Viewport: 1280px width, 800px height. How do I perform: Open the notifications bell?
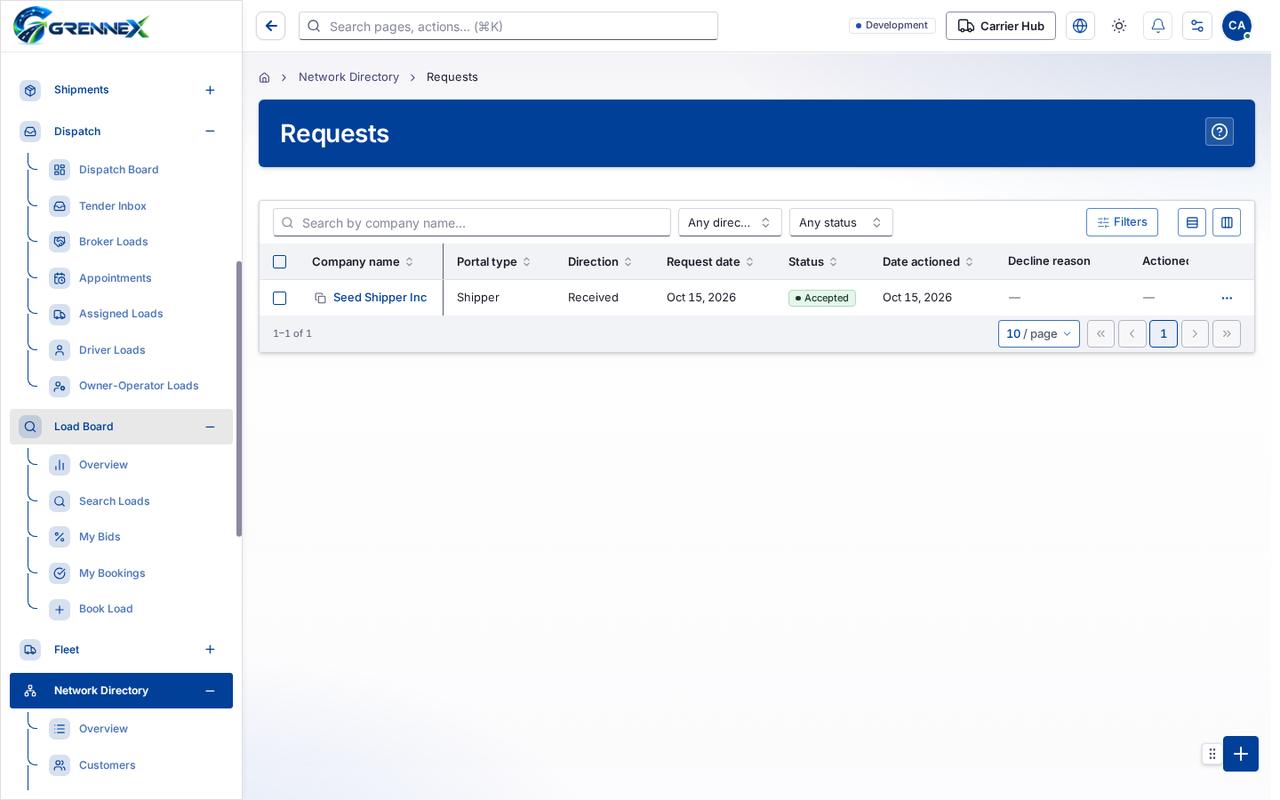click(1158, 26)
